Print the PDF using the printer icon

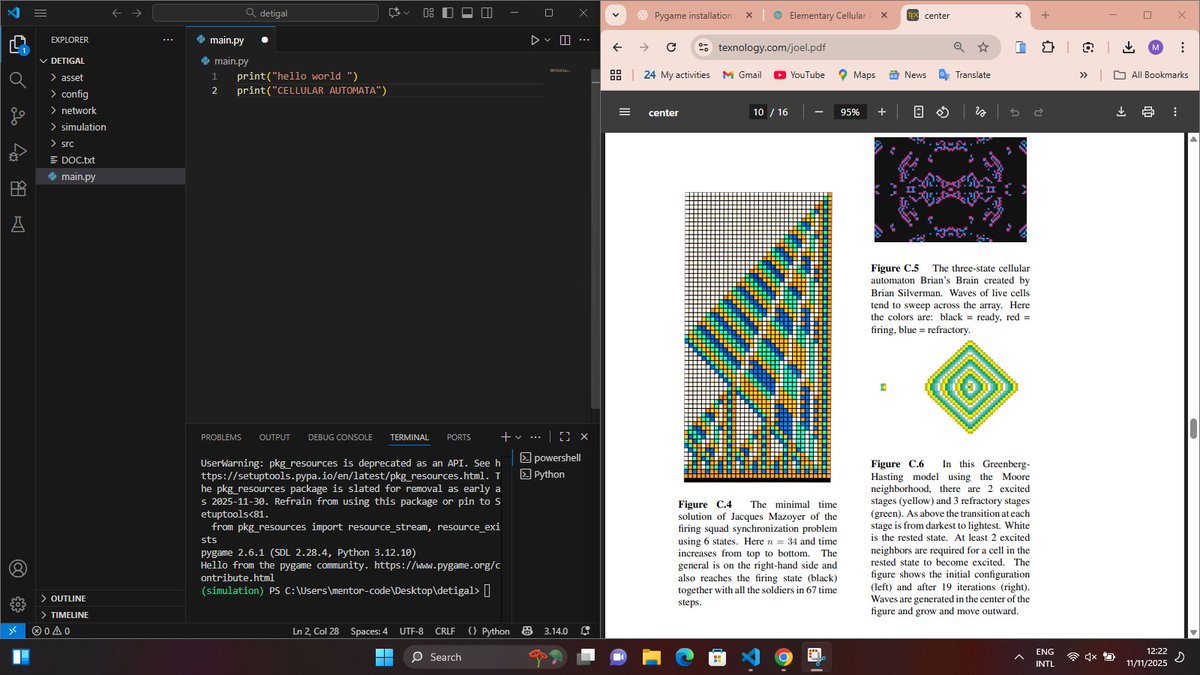1148,112
